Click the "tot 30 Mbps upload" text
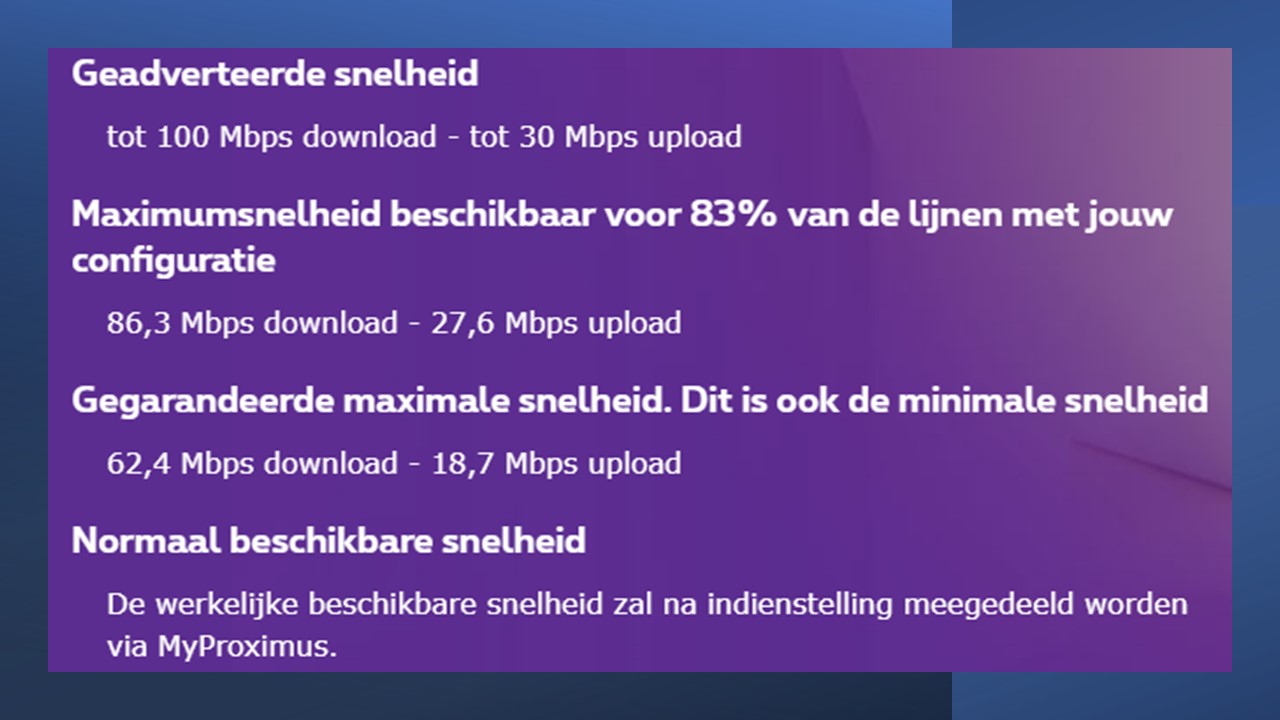This screenshot has height=720, width=1280. click(606, 137)
